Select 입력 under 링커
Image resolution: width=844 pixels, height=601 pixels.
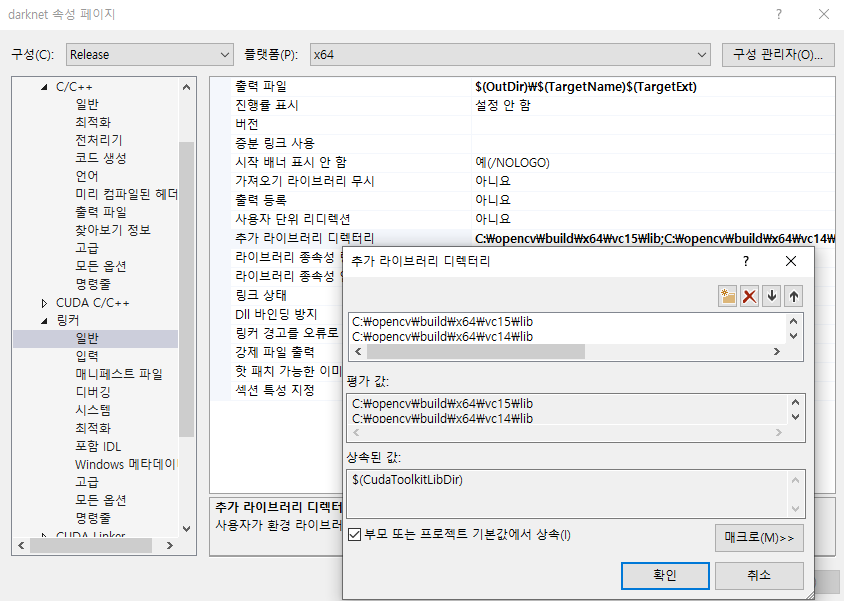click(x=87, y=356)
